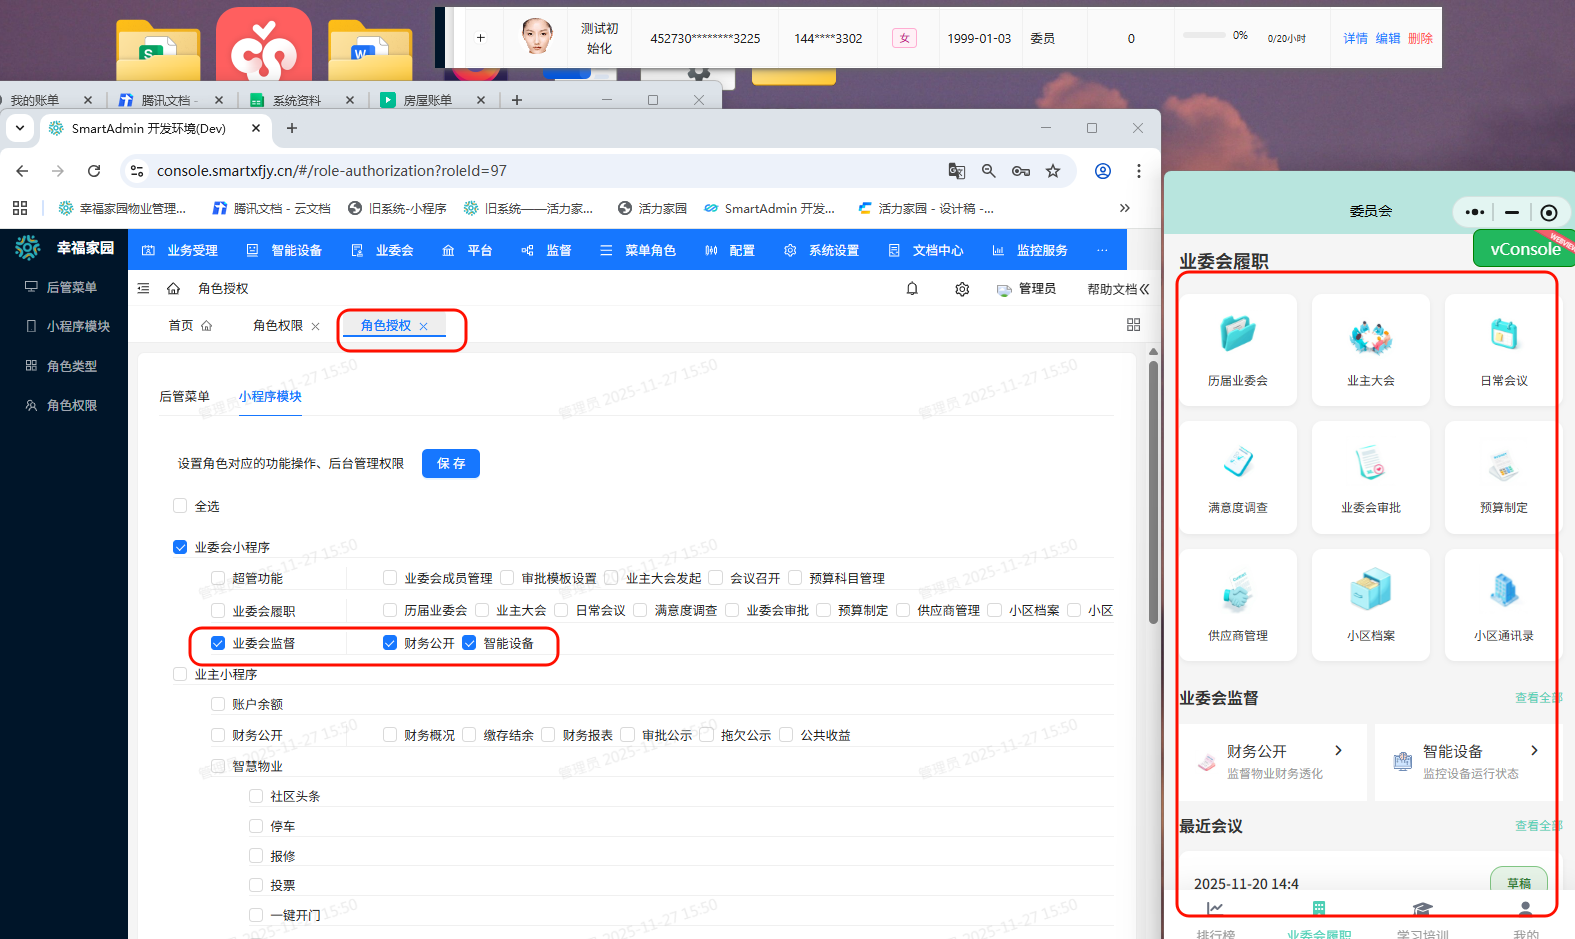1575x939 pixels.
Task: Open the vConsole button
Action: [x=1523, y=249]
